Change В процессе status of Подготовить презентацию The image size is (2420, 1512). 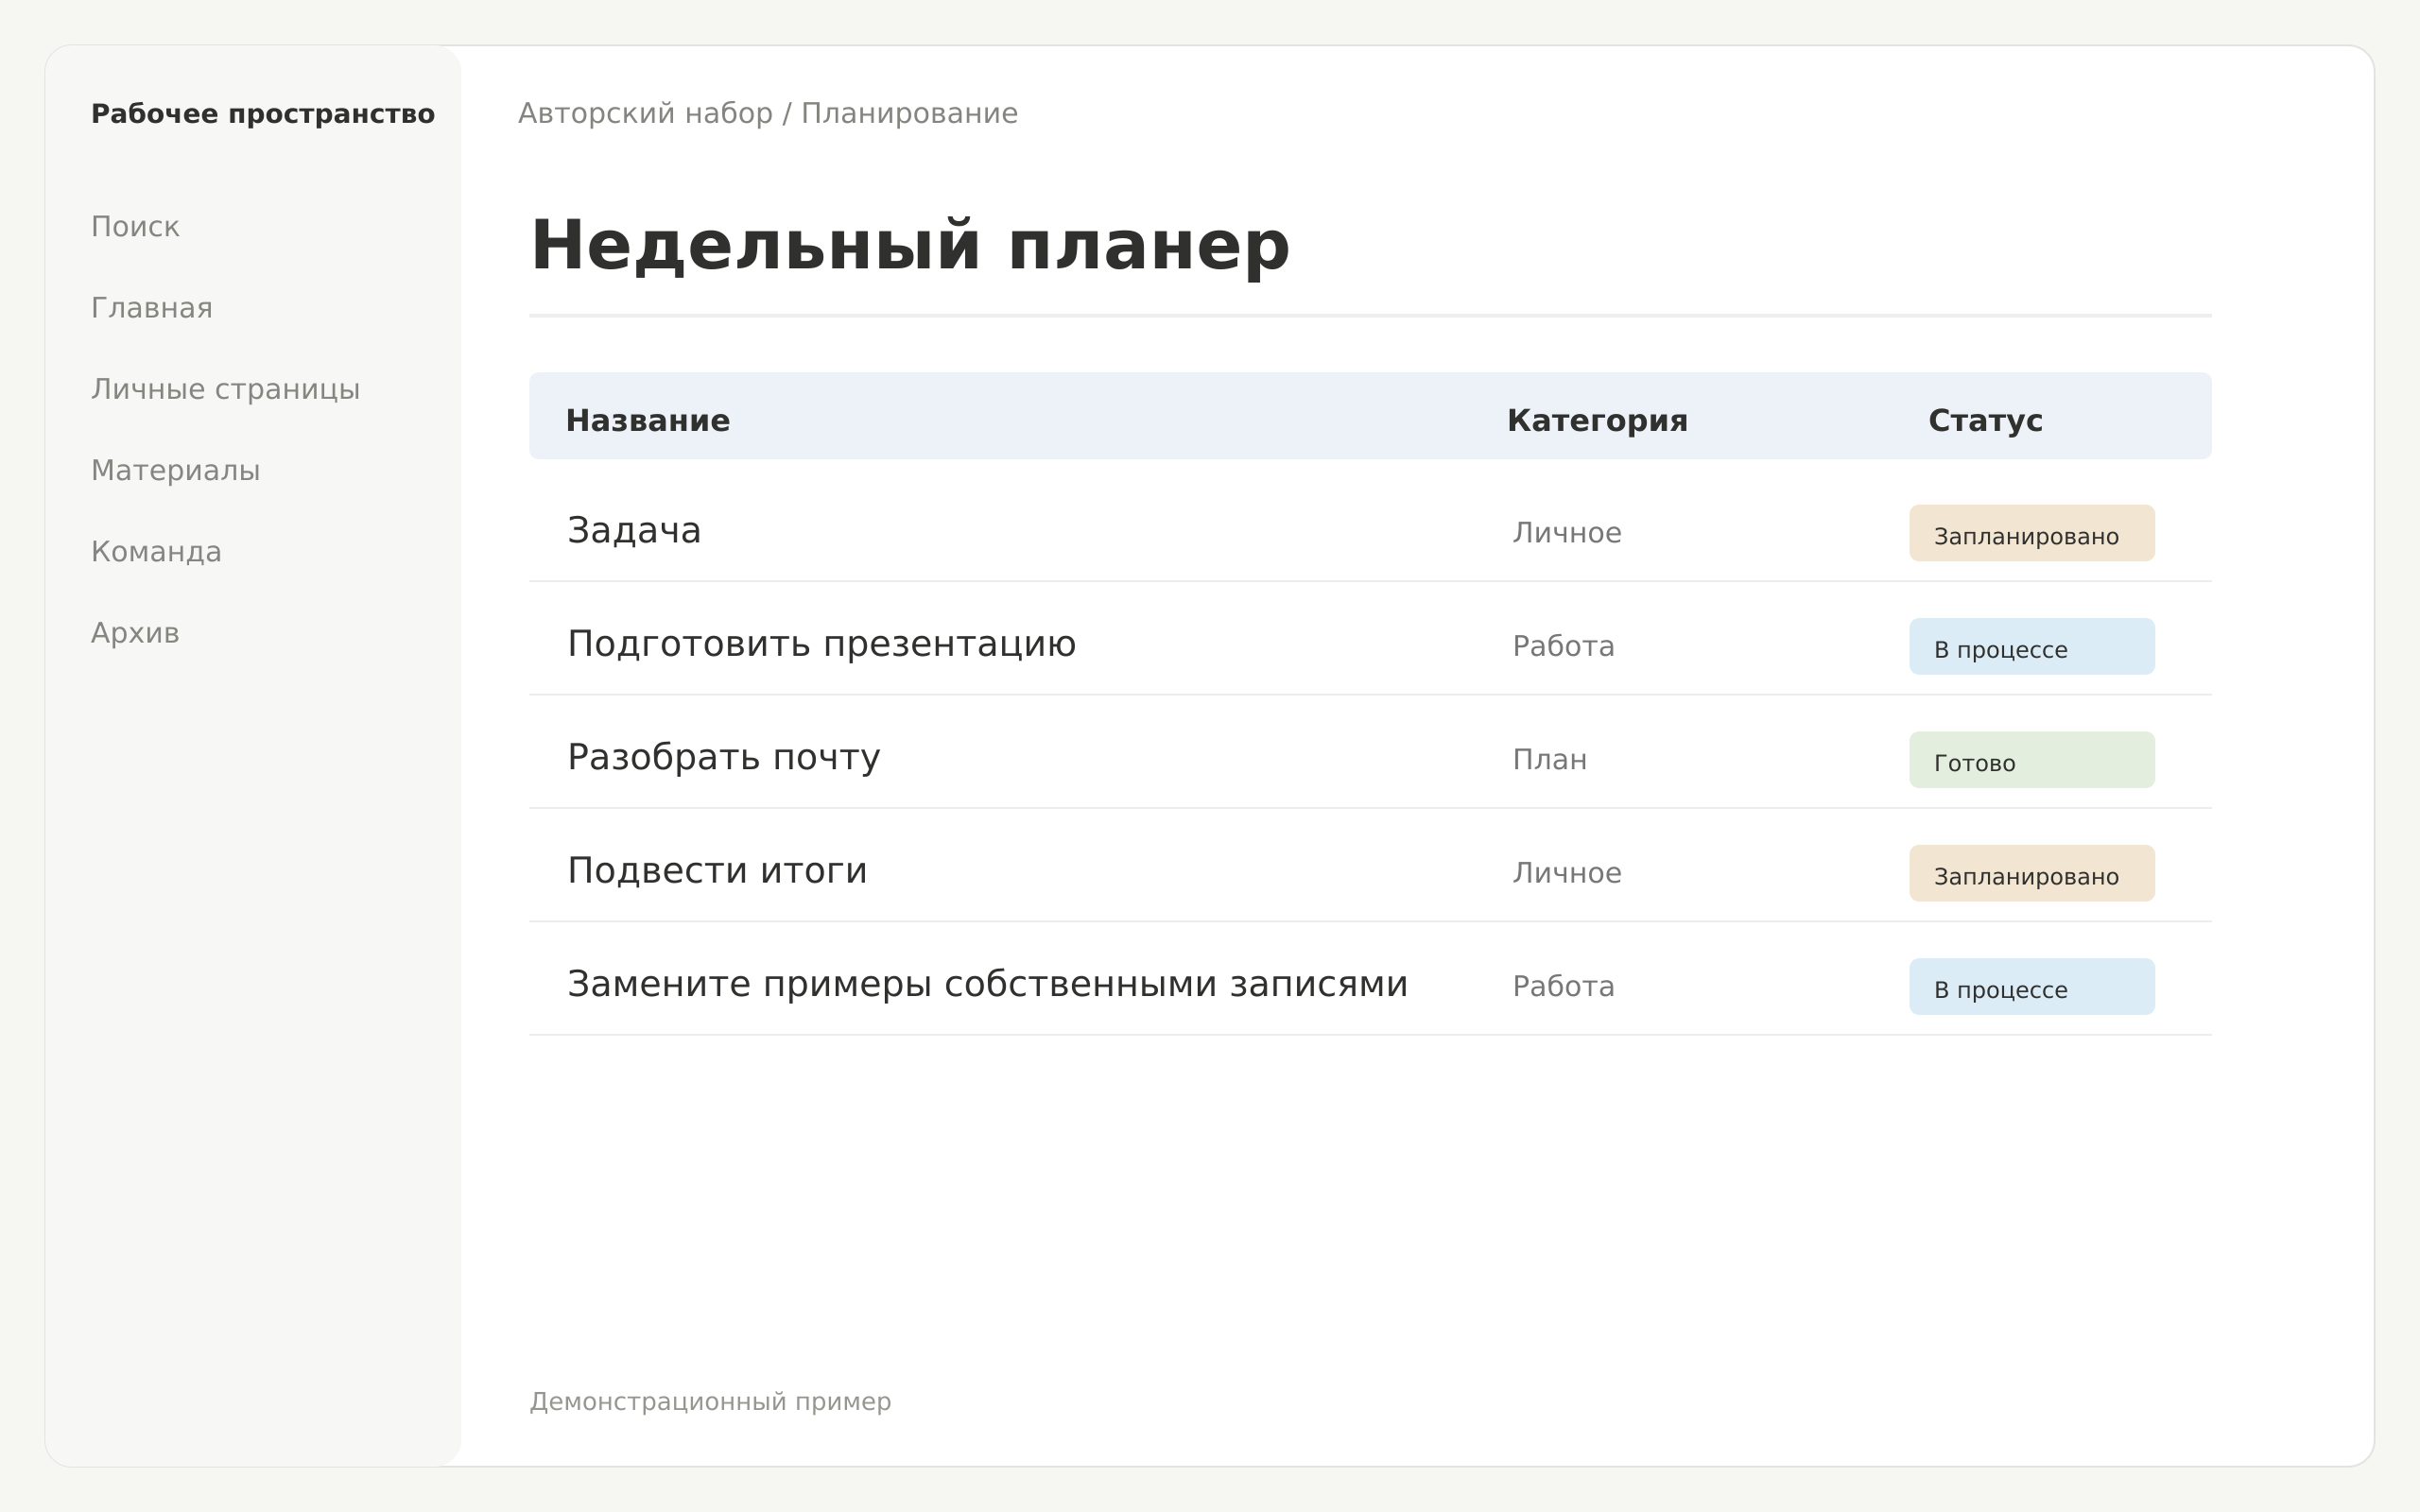click(2032, 646)
